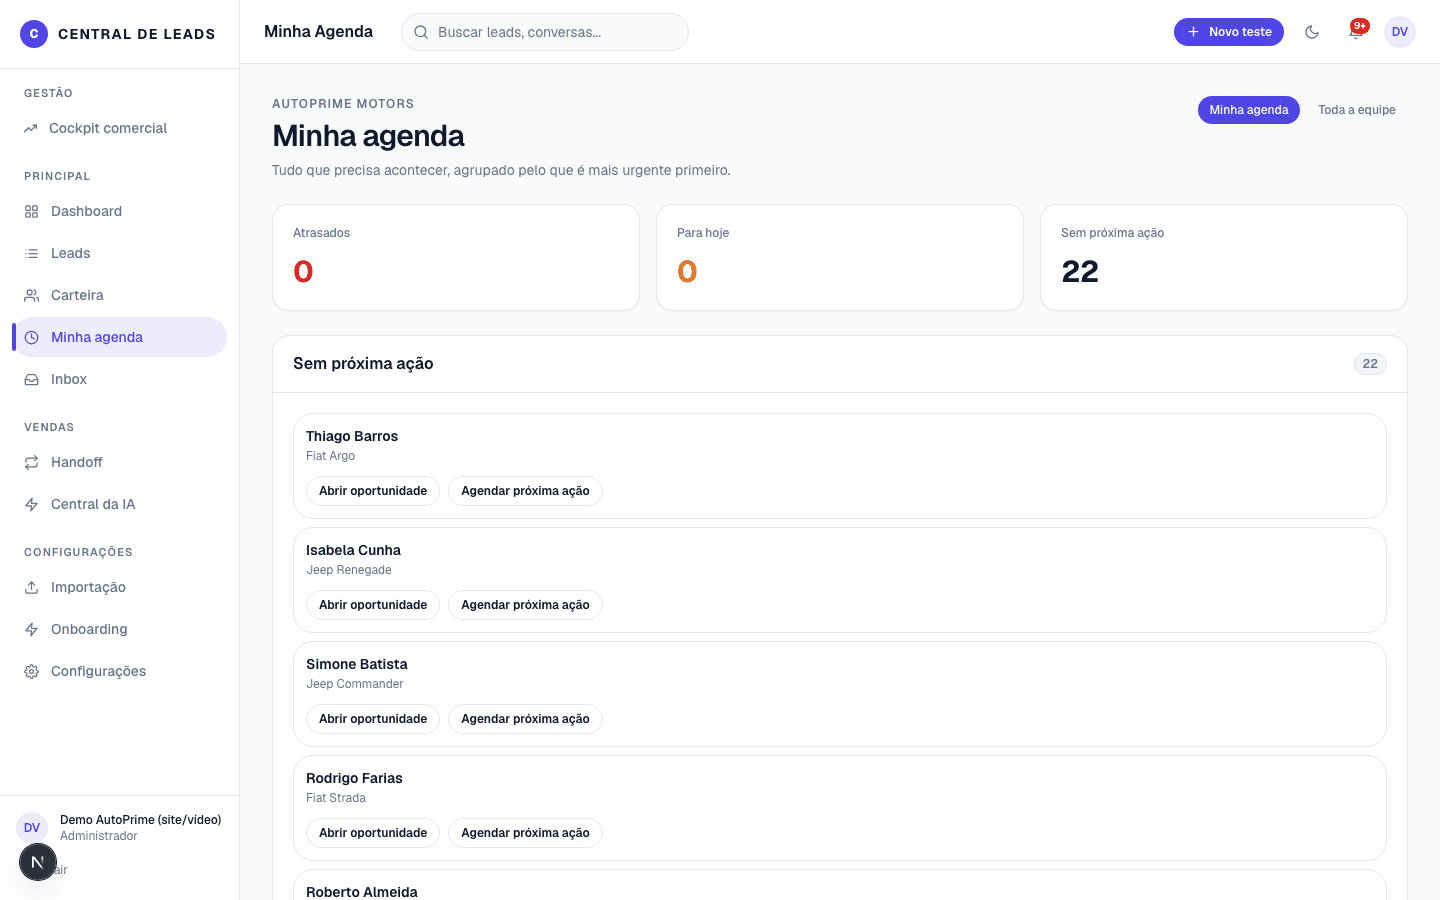This screenshot has height=900, width=1440.
Task: Open Configurações in the sidebar
Action: click(x=120, y=671)
